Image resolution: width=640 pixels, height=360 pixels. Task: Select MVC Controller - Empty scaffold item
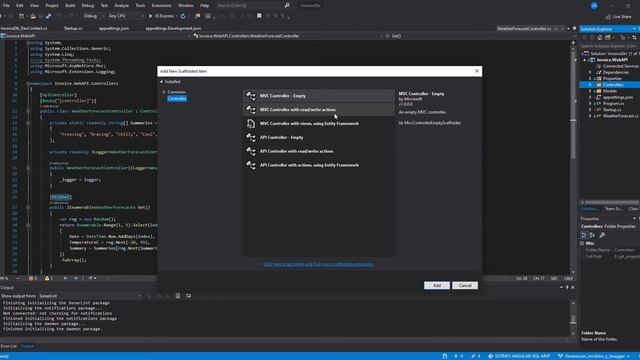coord(319,96)
